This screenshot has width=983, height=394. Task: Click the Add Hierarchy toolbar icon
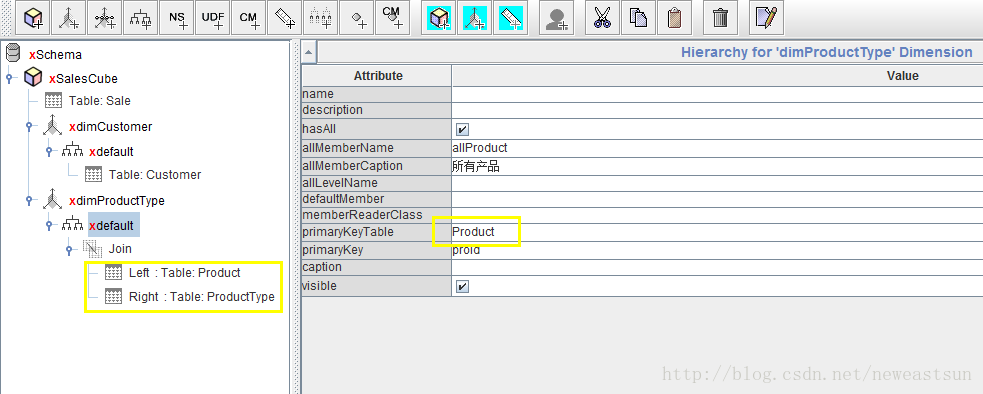pos(141,18)
